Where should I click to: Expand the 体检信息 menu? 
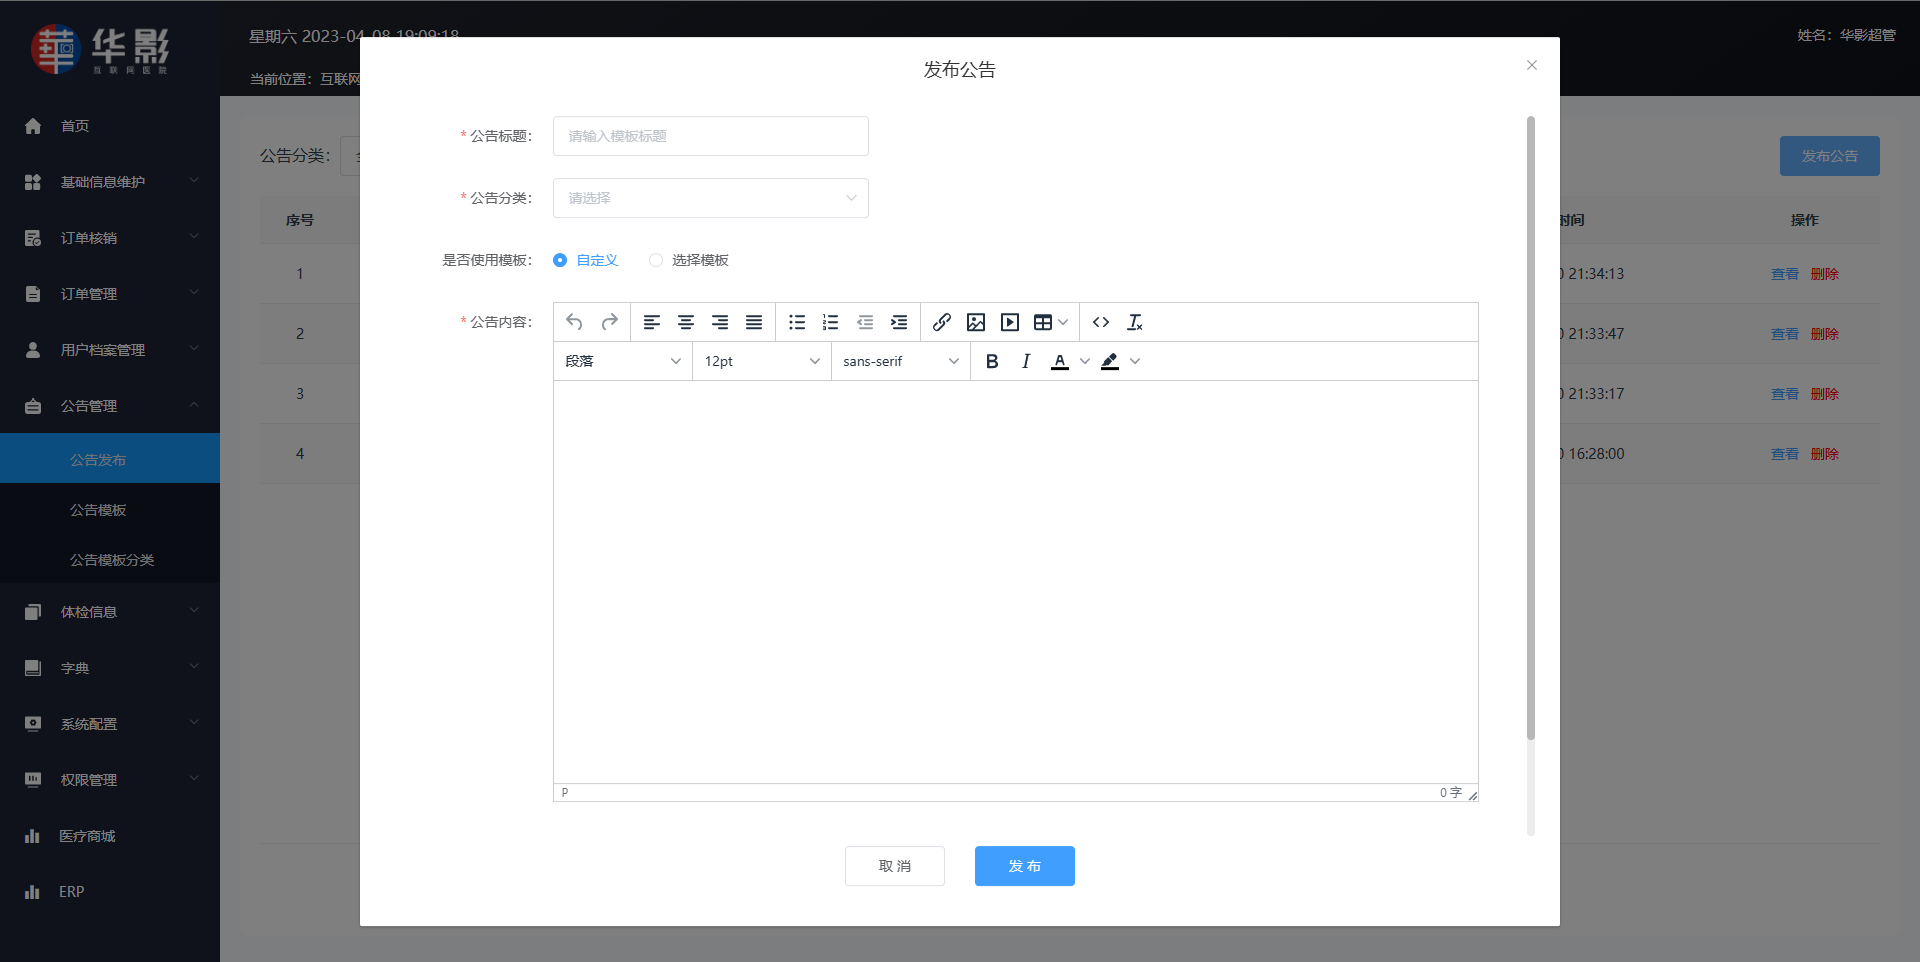pyautogui.click(x=110, y=612)
